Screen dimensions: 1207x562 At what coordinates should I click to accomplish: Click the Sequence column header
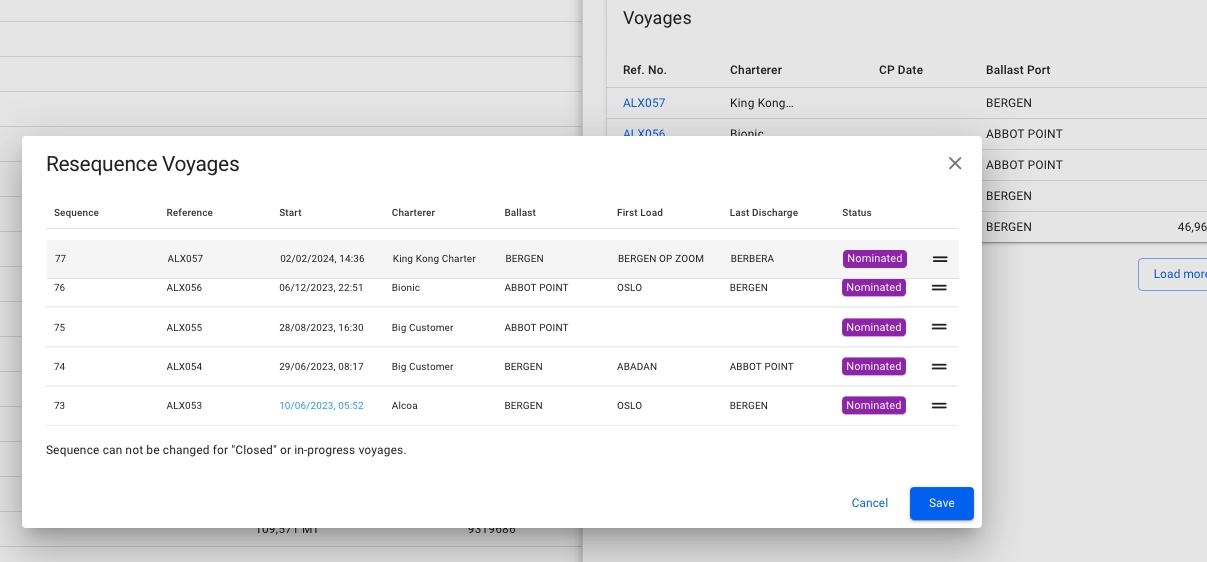point(76,213)
